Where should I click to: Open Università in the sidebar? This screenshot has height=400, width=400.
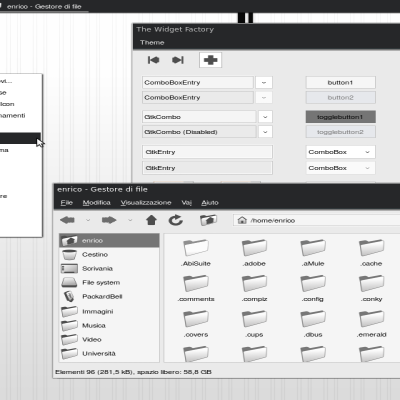[109, 353]
